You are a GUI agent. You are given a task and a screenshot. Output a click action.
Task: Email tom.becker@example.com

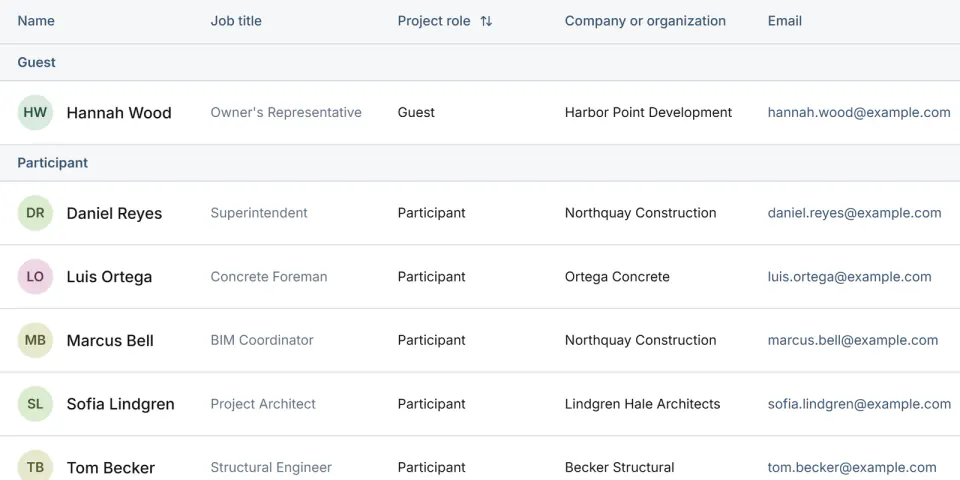pyautogui.click(x=852, y=468)
